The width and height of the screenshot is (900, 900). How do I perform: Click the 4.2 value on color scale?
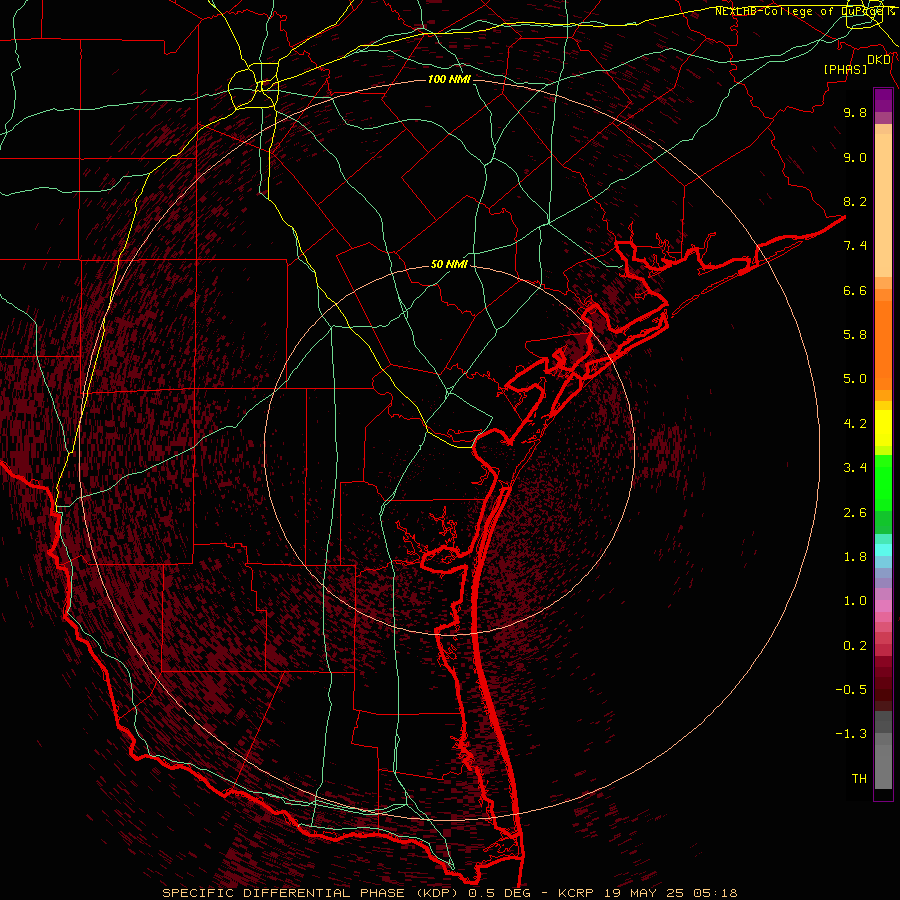(x=855, y=424)
